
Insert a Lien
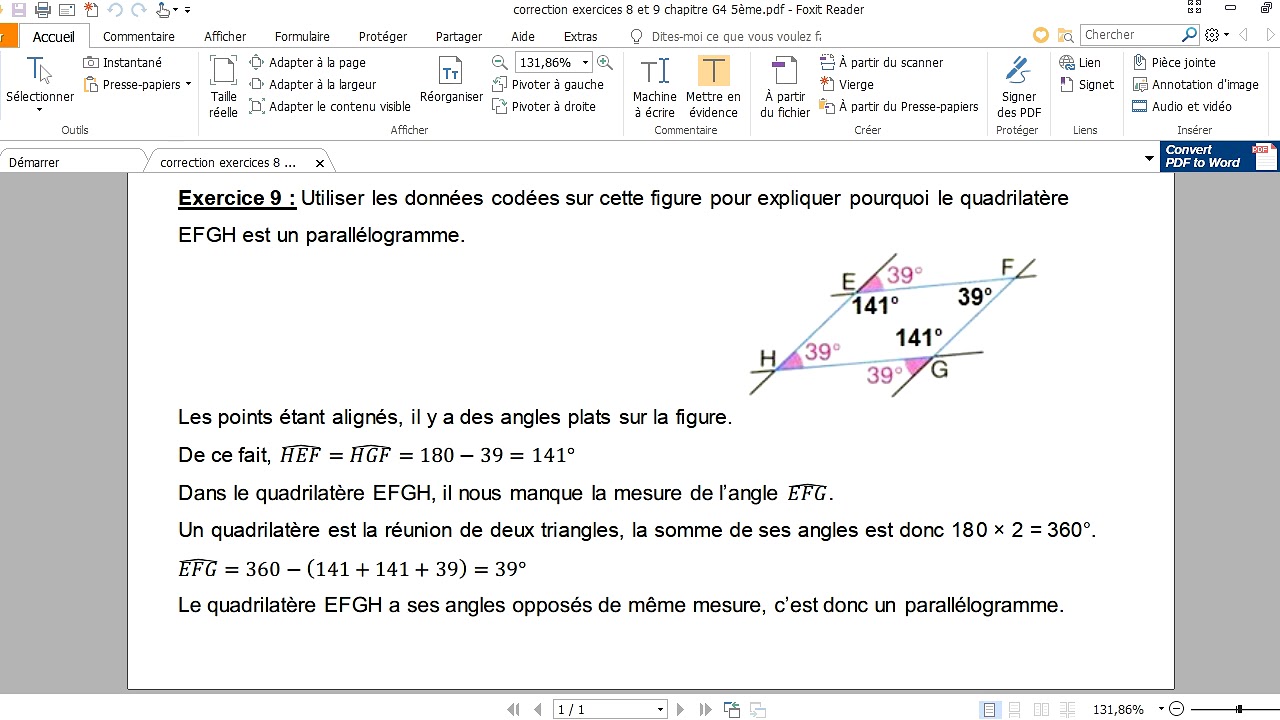tap(1080, 62)
